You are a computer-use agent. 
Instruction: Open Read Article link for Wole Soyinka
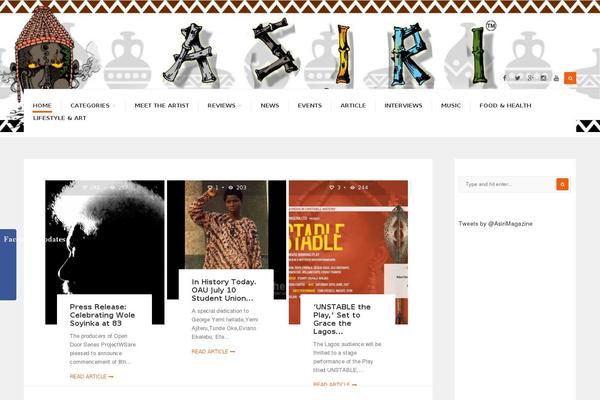pos(91,377)
